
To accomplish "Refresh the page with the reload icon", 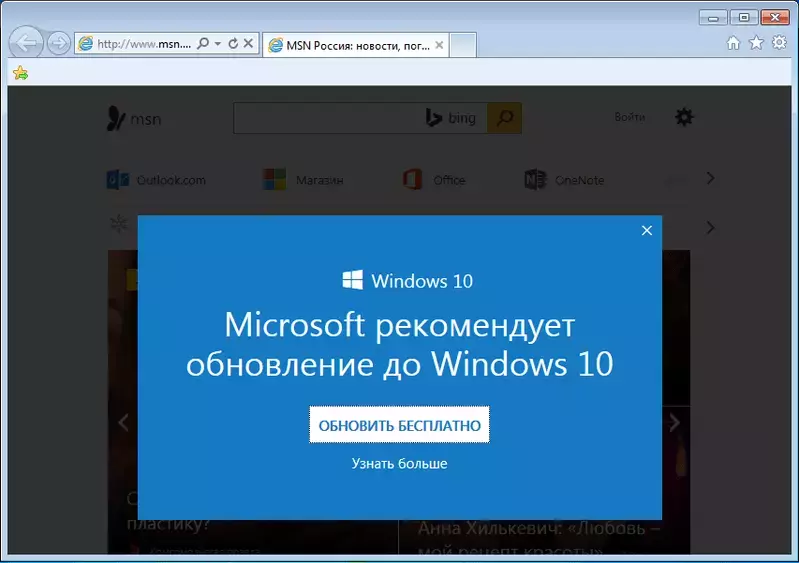I will pyautogui.click(x=233, y=43).
